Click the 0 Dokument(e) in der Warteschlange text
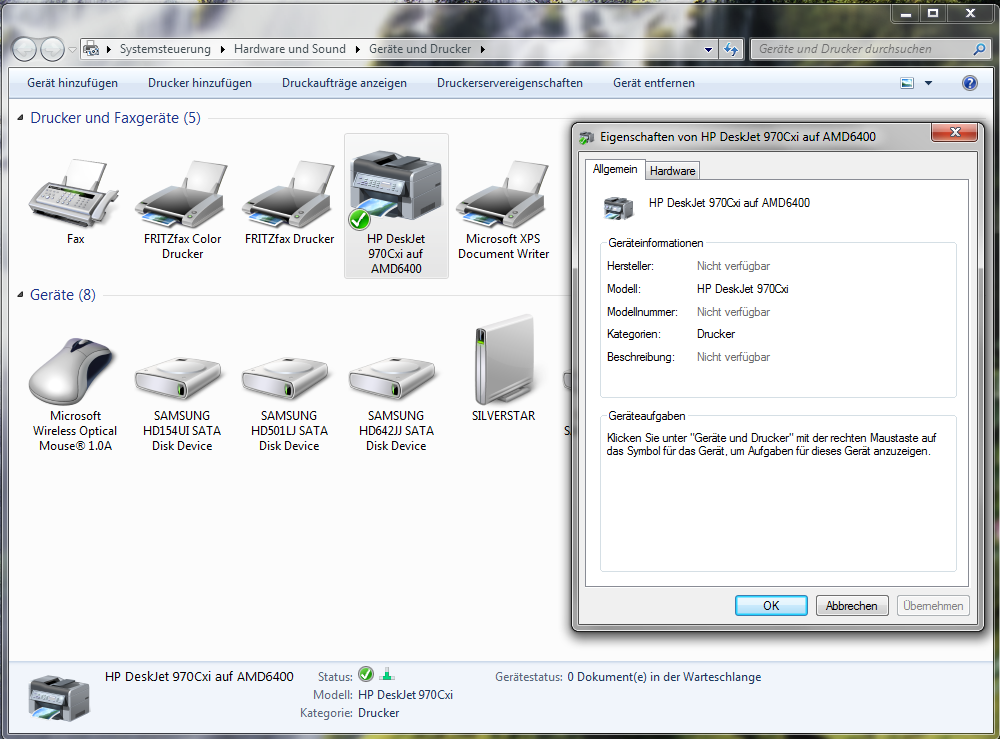The image size is (1000, 739). [x=664, y=677]
